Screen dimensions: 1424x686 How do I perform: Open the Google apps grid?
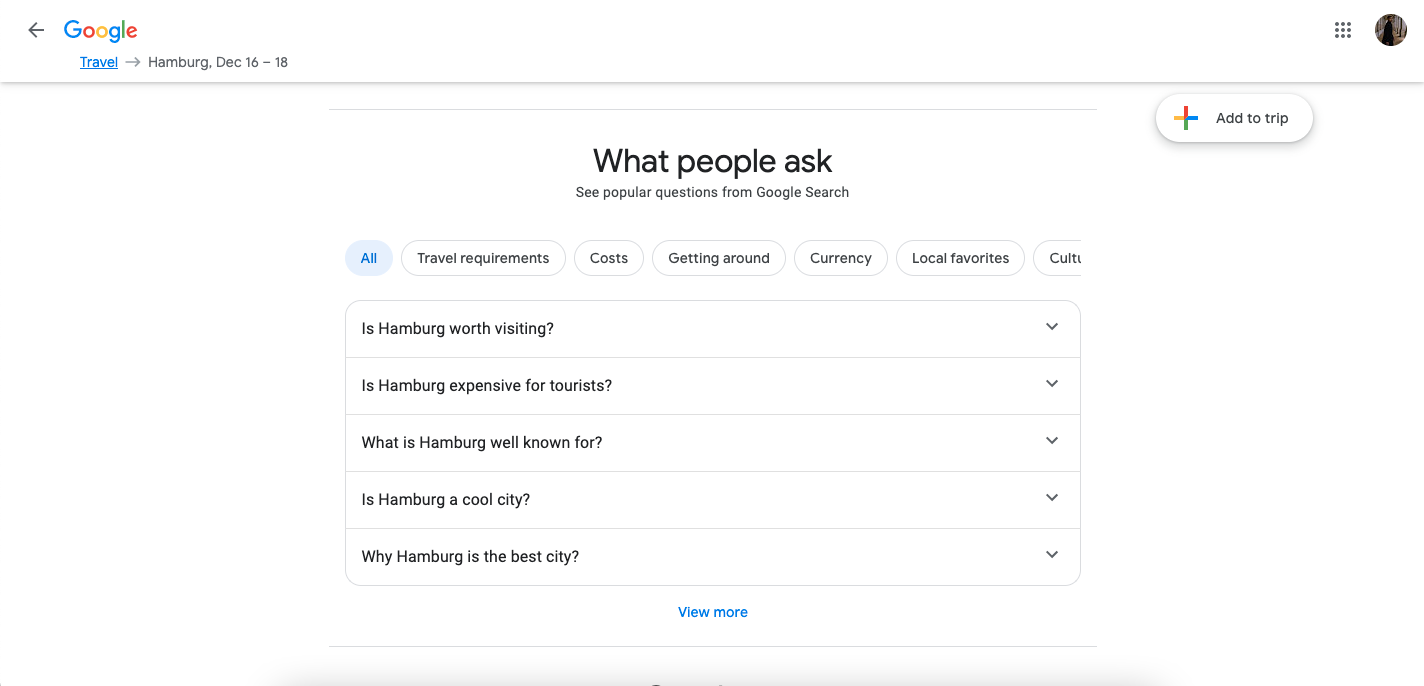pyautogui.click(x=1343, y=30)
